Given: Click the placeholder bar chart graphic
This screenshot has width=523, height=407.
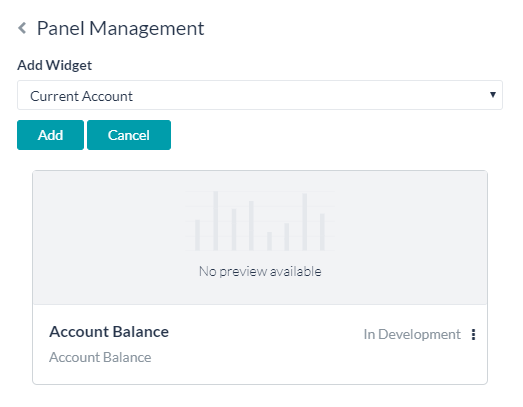Looking at the screenshot, I should tap(260, 221).
